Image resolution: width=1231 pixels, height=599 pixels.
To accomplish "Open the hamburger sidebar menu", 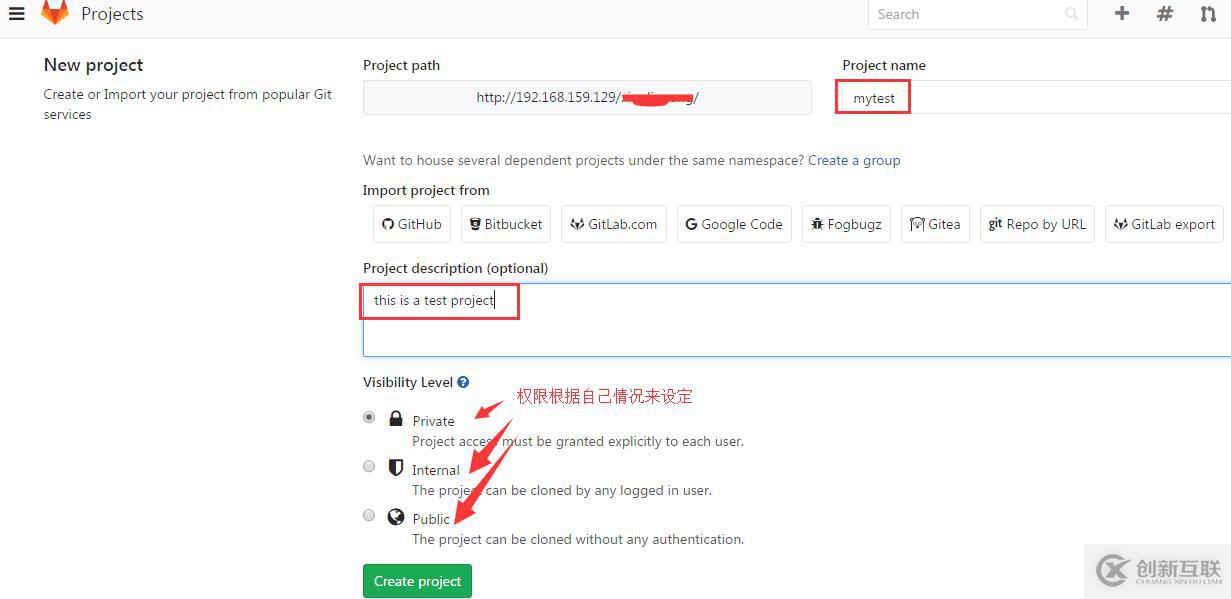I will [16, 14].
